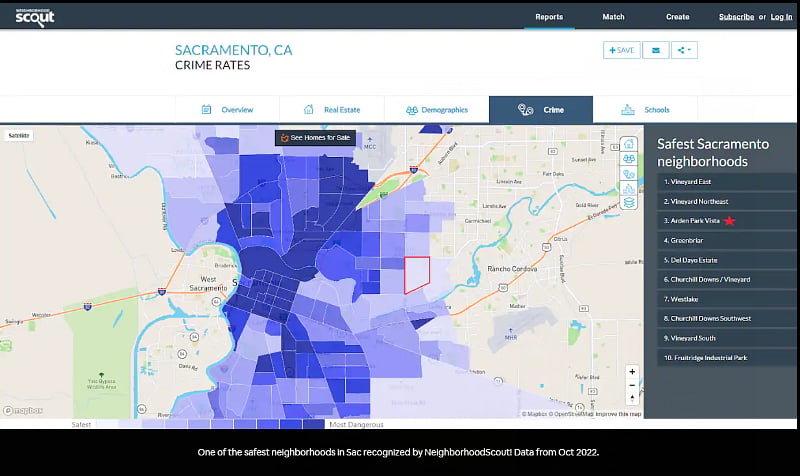Click the West Sacramento map label
Viewport: 800px width, 476px height.
(x=208, y=284)
